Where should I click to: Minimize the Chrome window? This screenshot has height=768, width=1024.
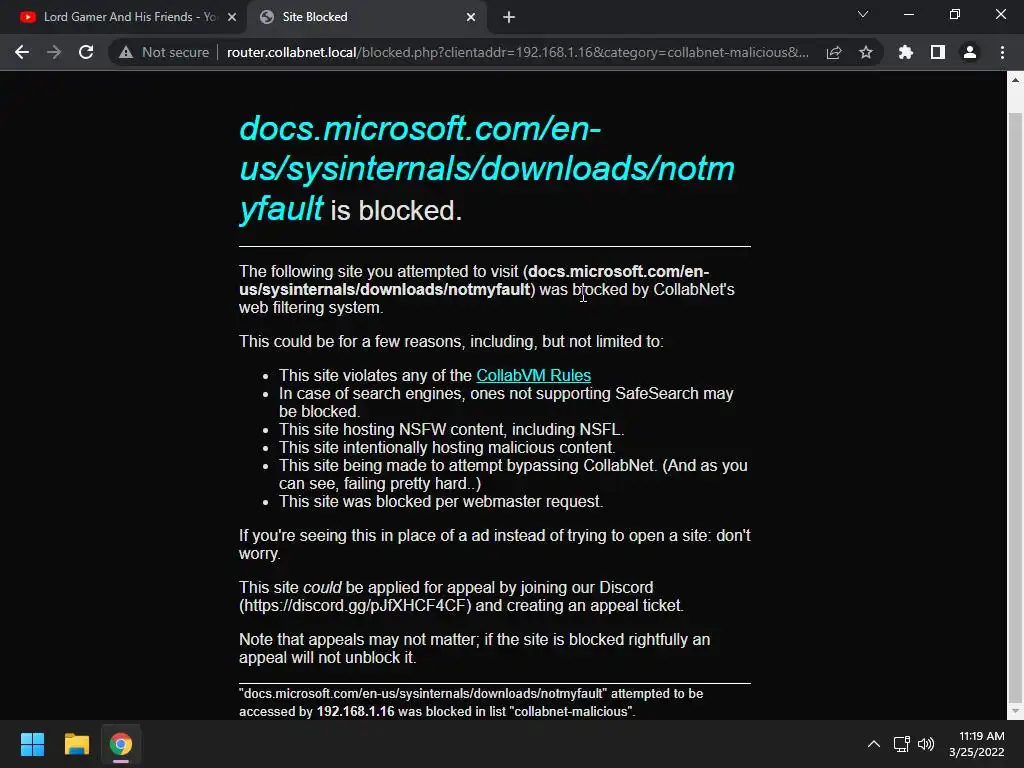909,14
